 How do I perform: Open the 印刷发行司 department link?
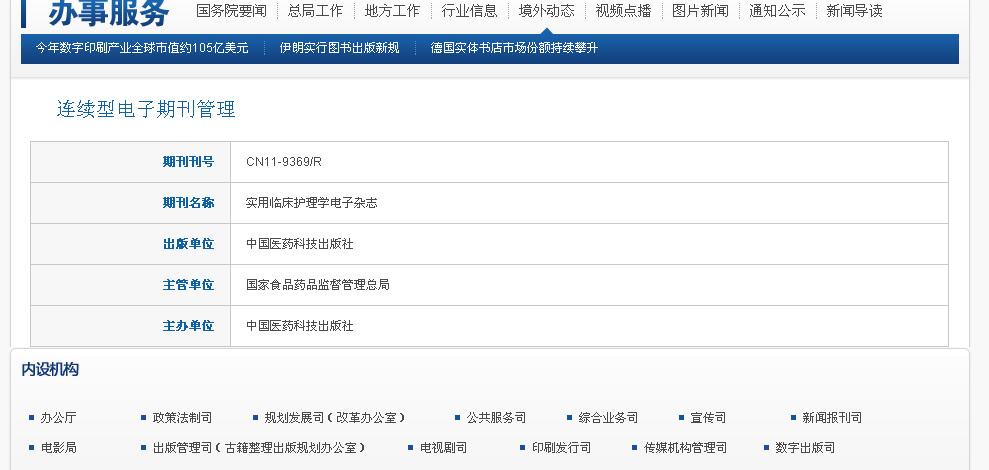pos(561,448)
